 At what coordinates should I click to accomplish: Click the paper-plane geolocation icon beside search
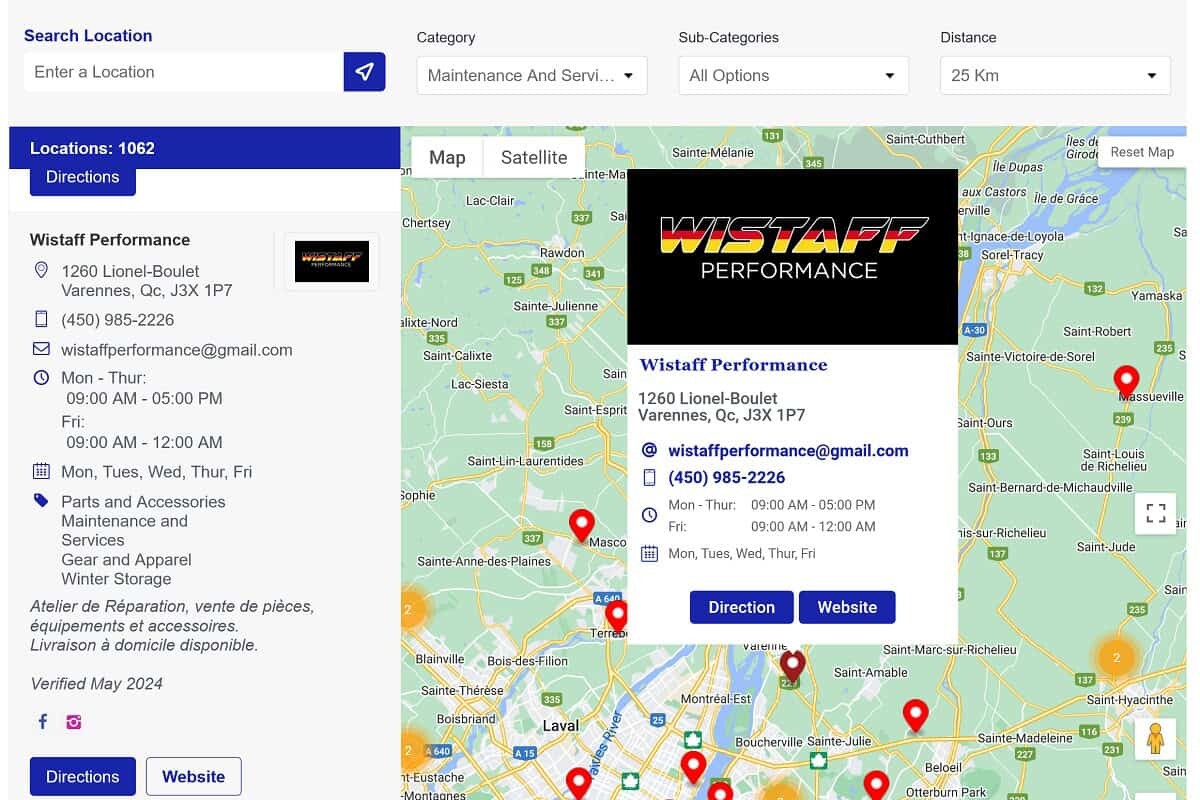364,71
